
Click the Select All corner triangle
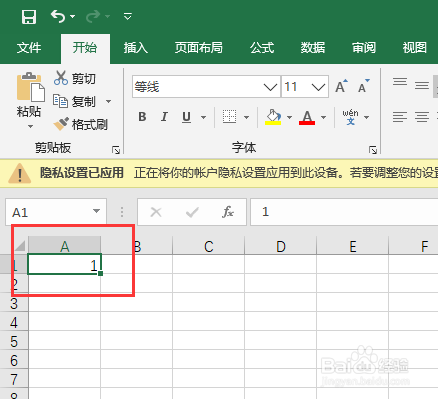pyautogui.click(x=20, y=246)
